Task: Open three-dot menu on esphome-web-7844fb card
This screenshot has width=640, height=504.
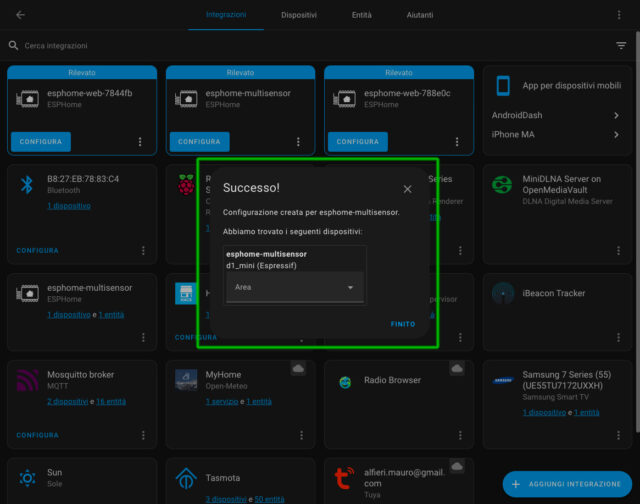Action: coord(140,142)
